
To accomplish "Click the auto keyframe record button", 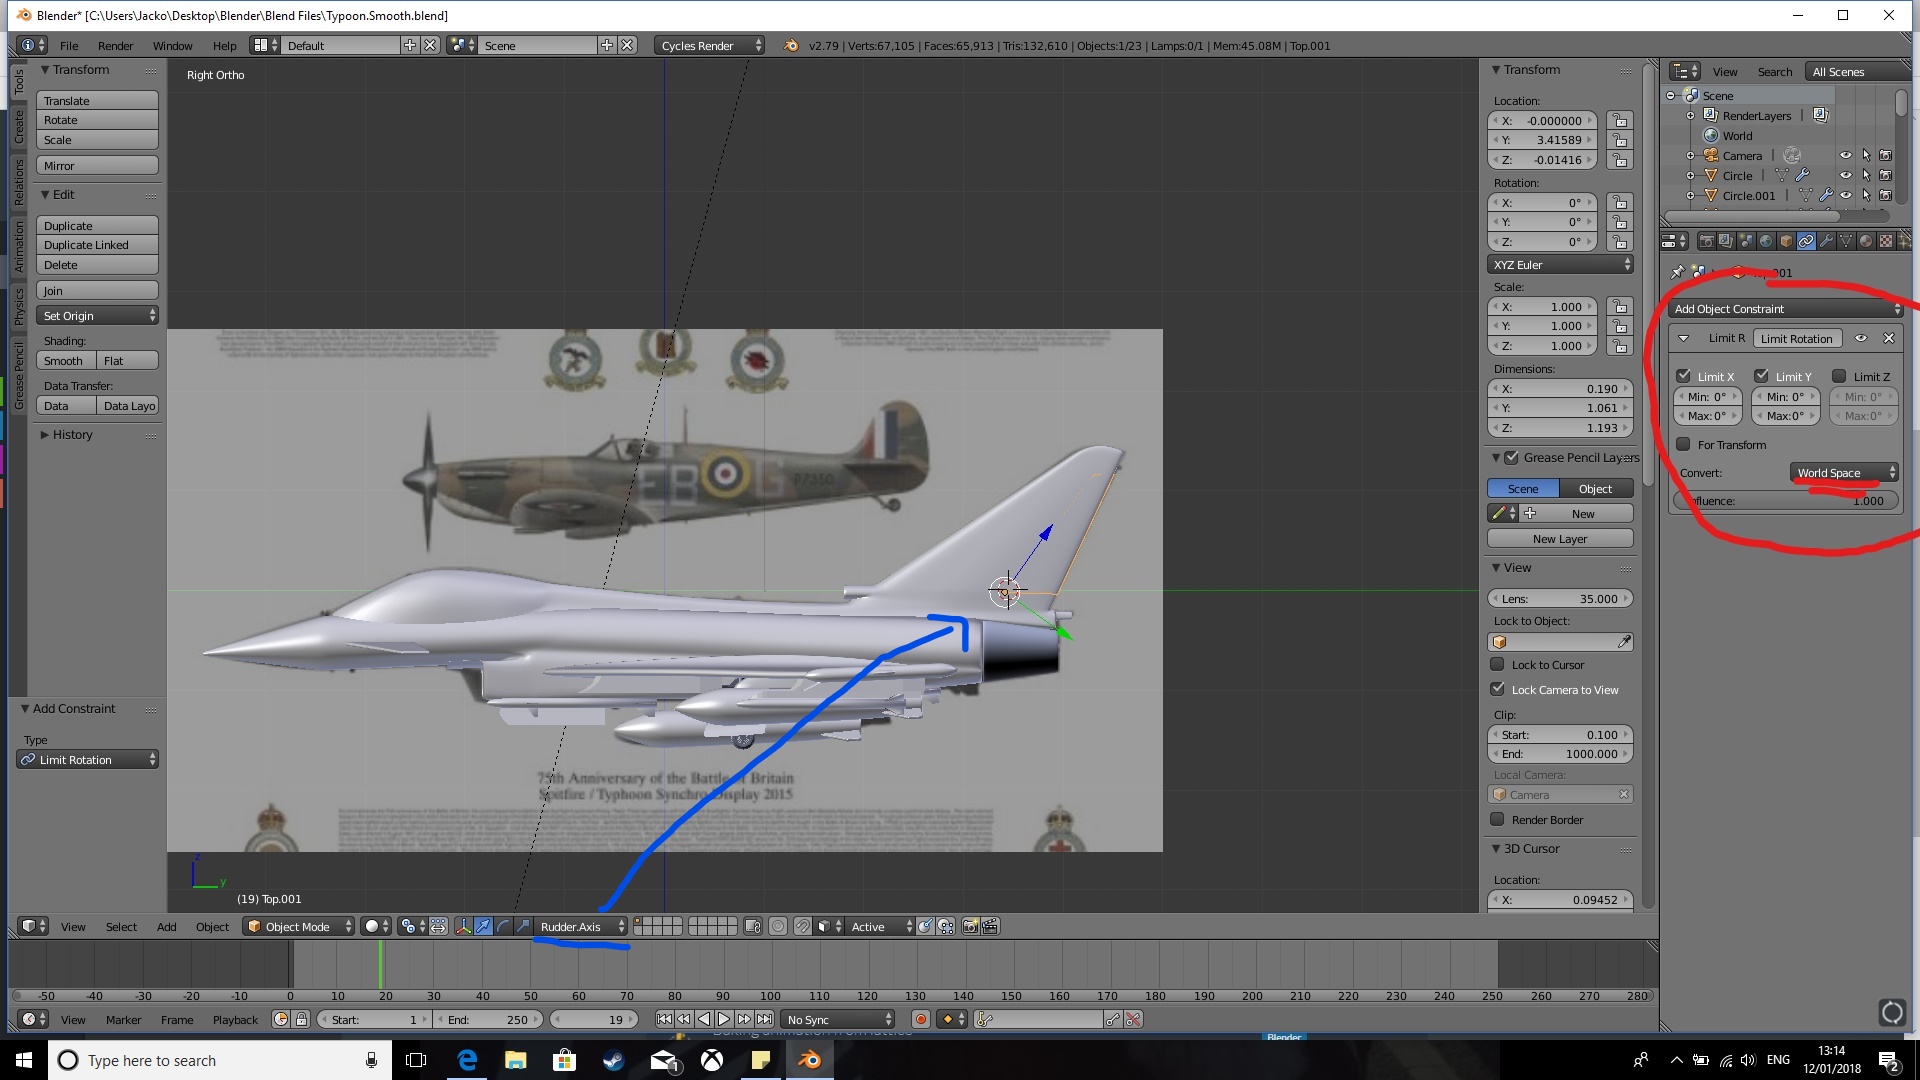I will point(921,1019).
